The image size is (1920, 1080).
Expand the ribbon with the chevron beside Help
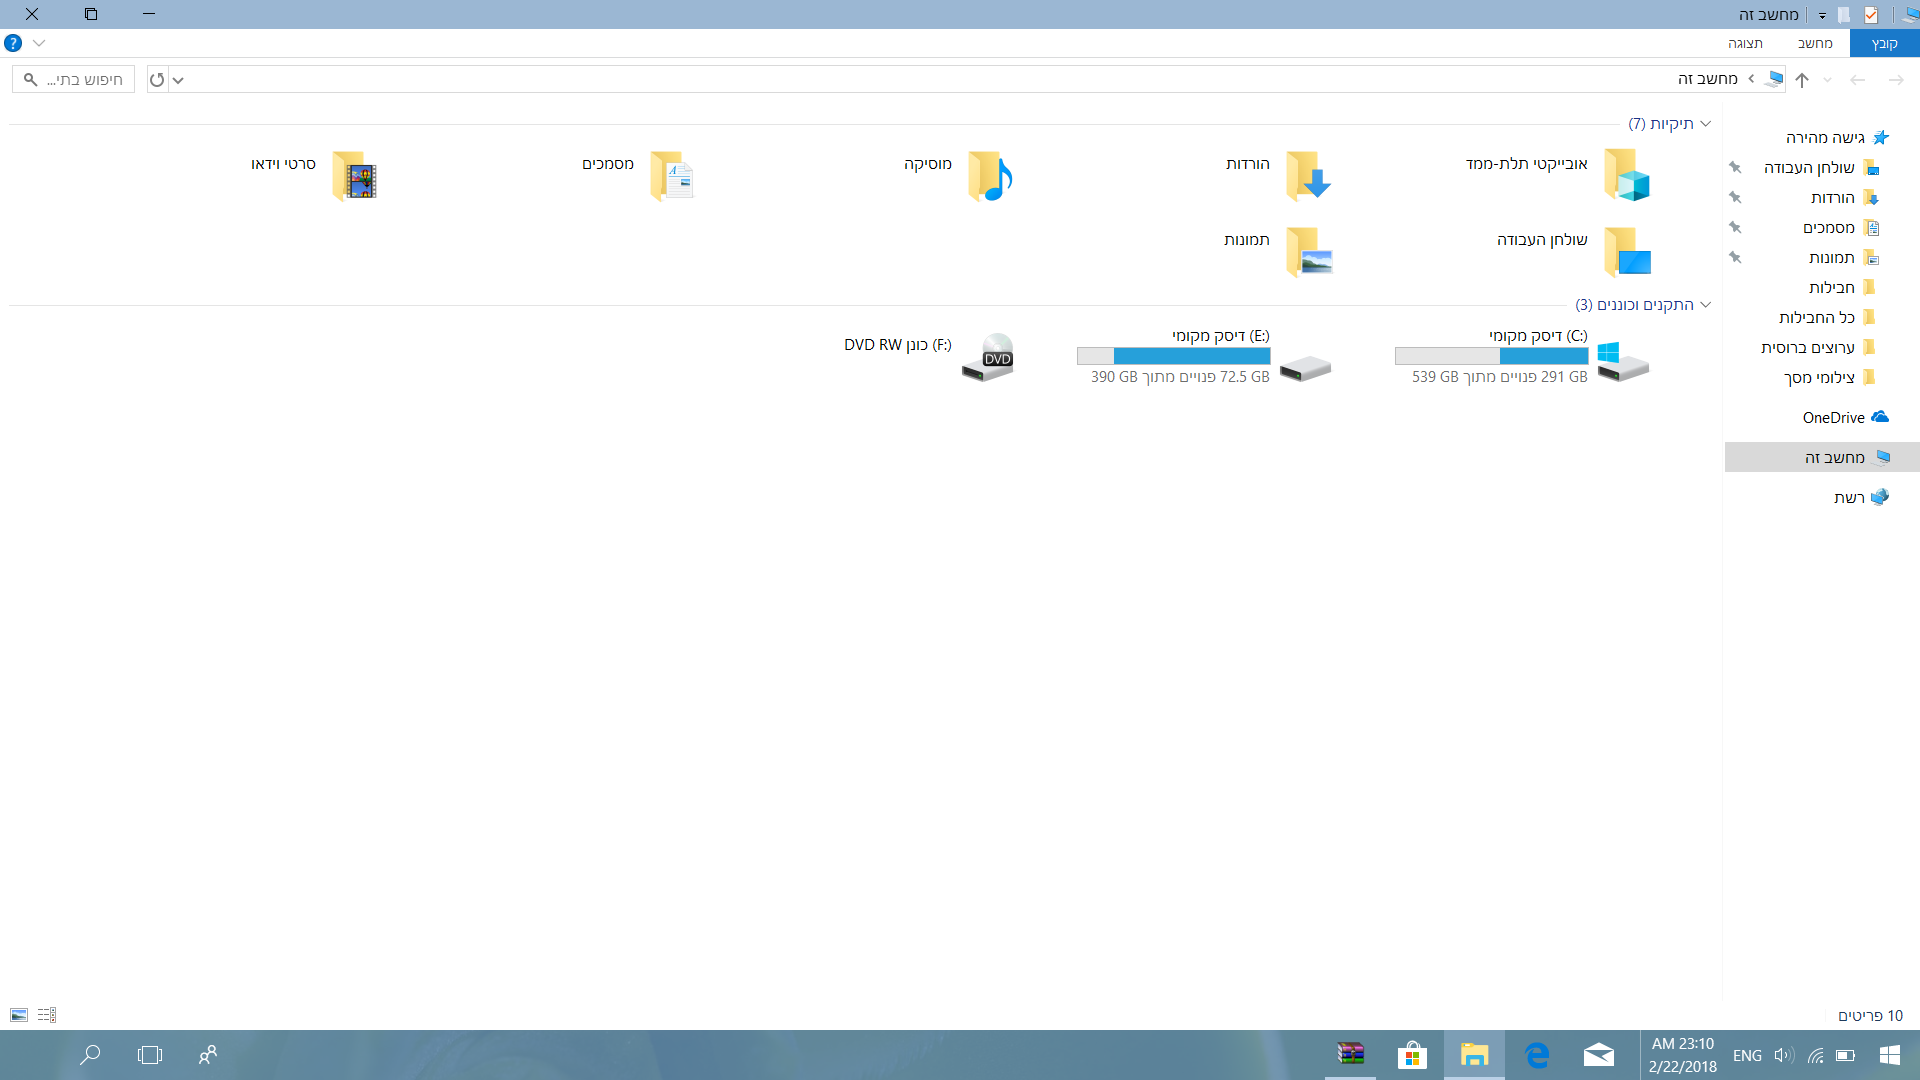pyautogui.click(x=39, y=43)
